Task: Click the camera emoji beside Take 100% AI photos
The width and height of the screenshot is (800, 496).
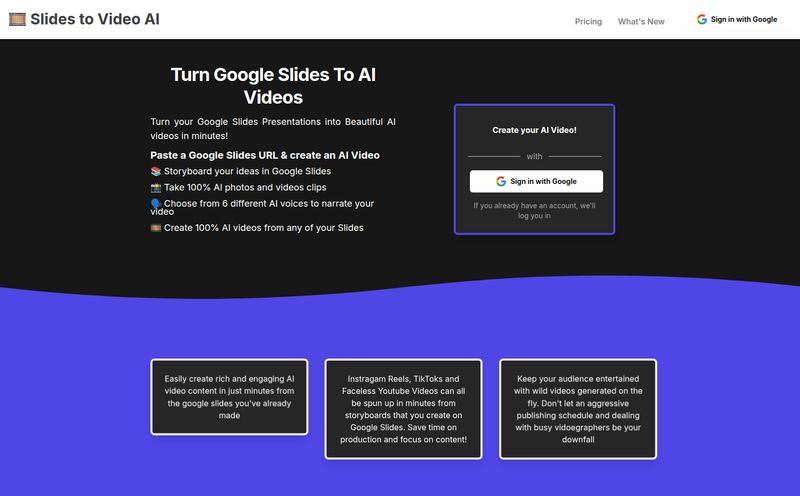Action: 156,188
